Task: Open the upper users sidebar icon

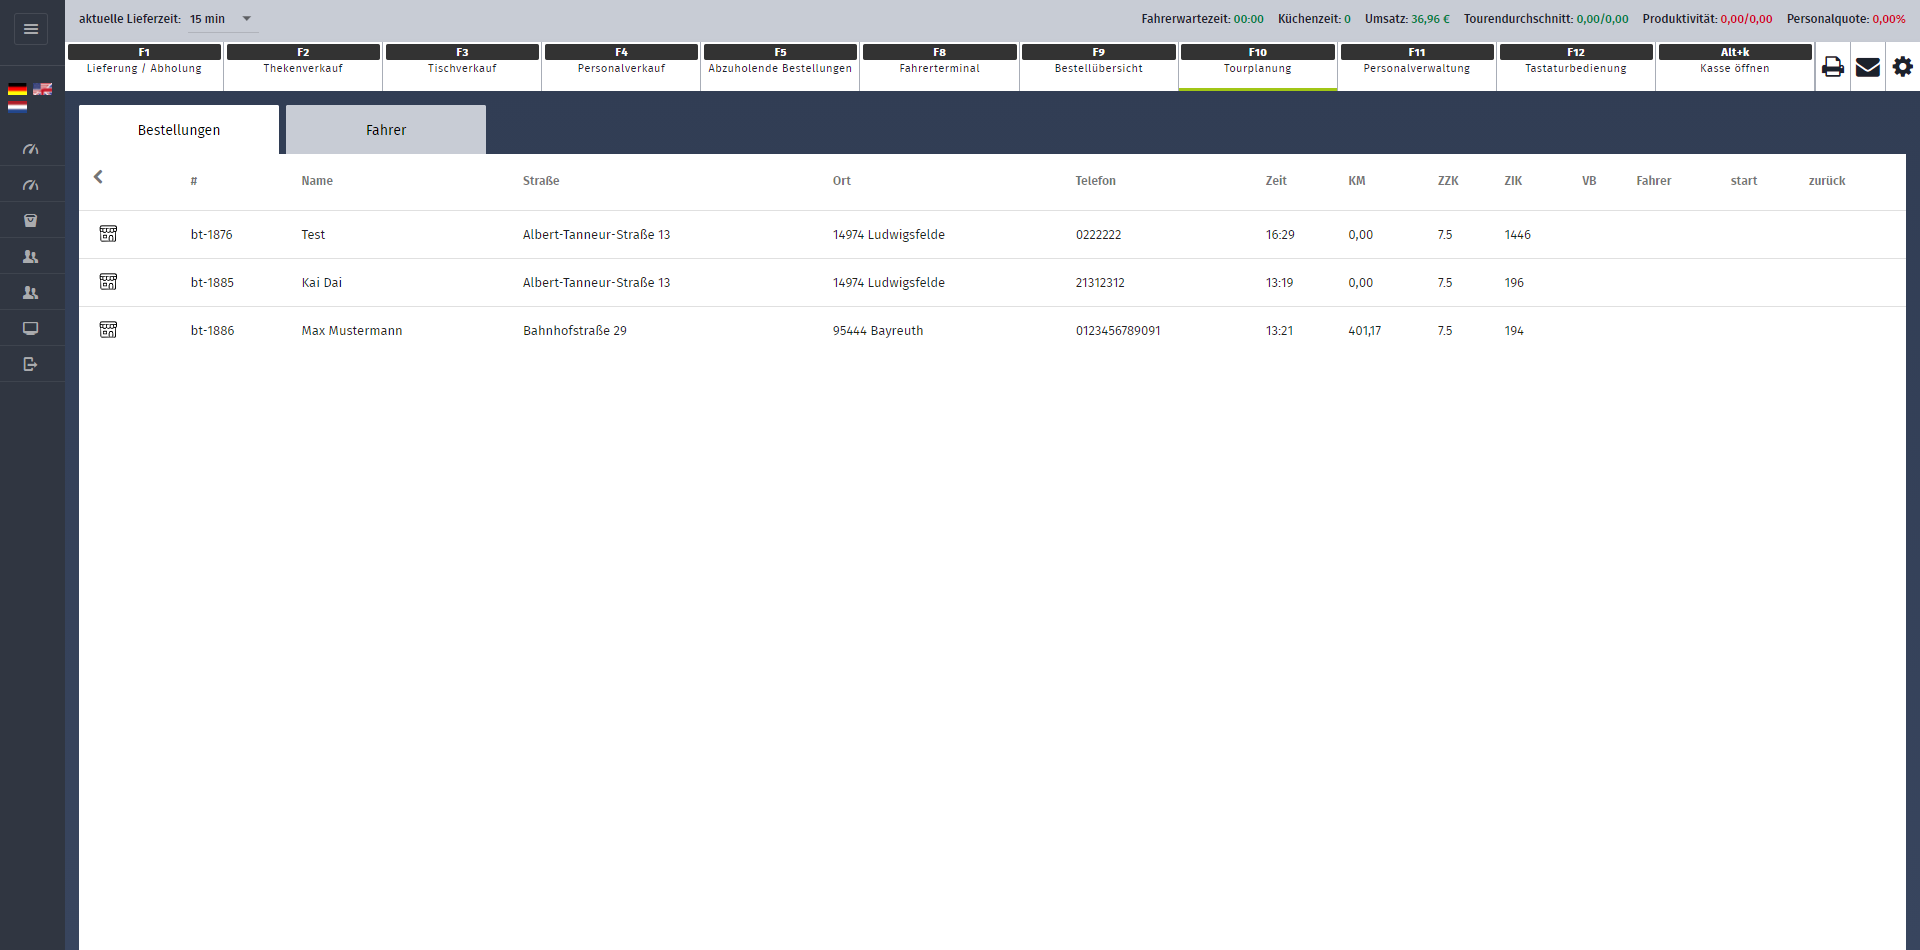Action: coord(31,257)
